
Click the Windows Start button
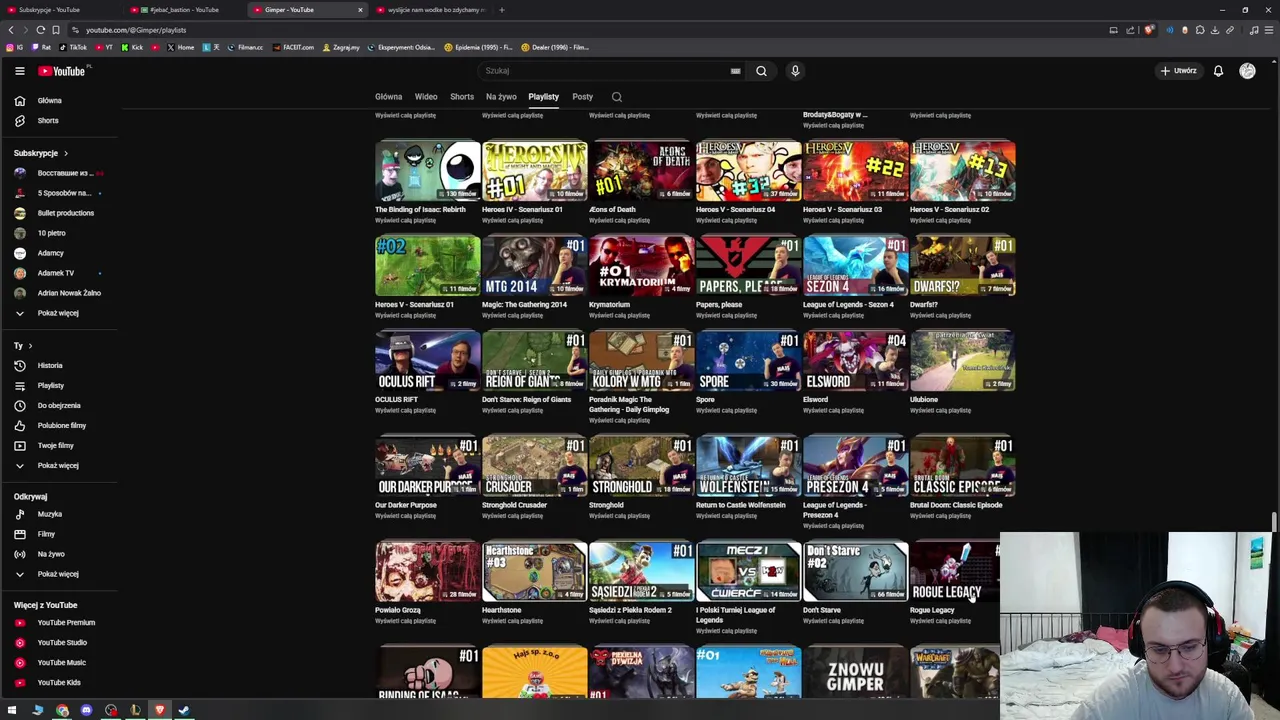click(13, 710)
